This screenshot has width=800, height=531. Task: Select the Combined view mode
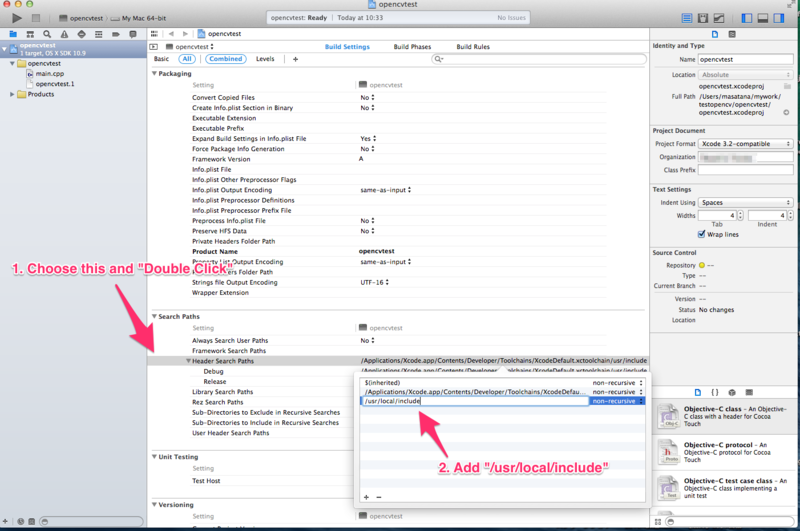point(226,59)
